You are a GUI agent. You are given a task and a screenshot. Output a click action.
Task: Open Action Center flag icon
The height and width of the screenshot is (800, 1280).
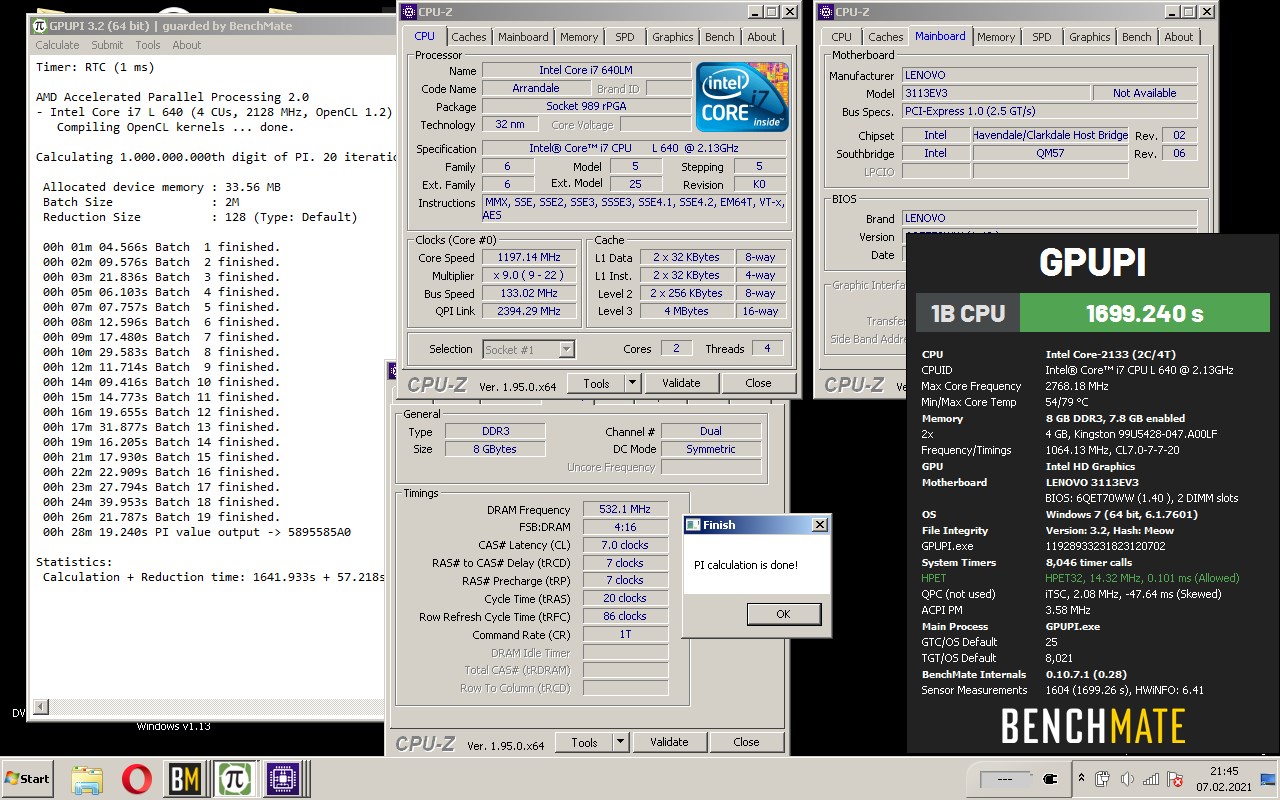click(x=1175, y=779)
